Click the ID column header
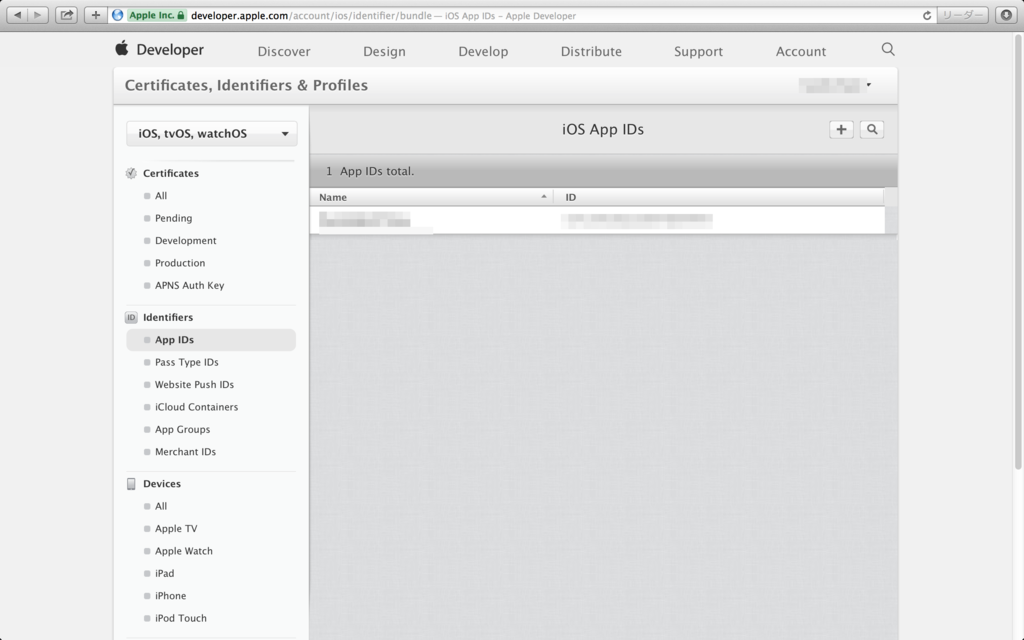Image resolution: width=1024 pixels, height=640 pixels. 718,197
